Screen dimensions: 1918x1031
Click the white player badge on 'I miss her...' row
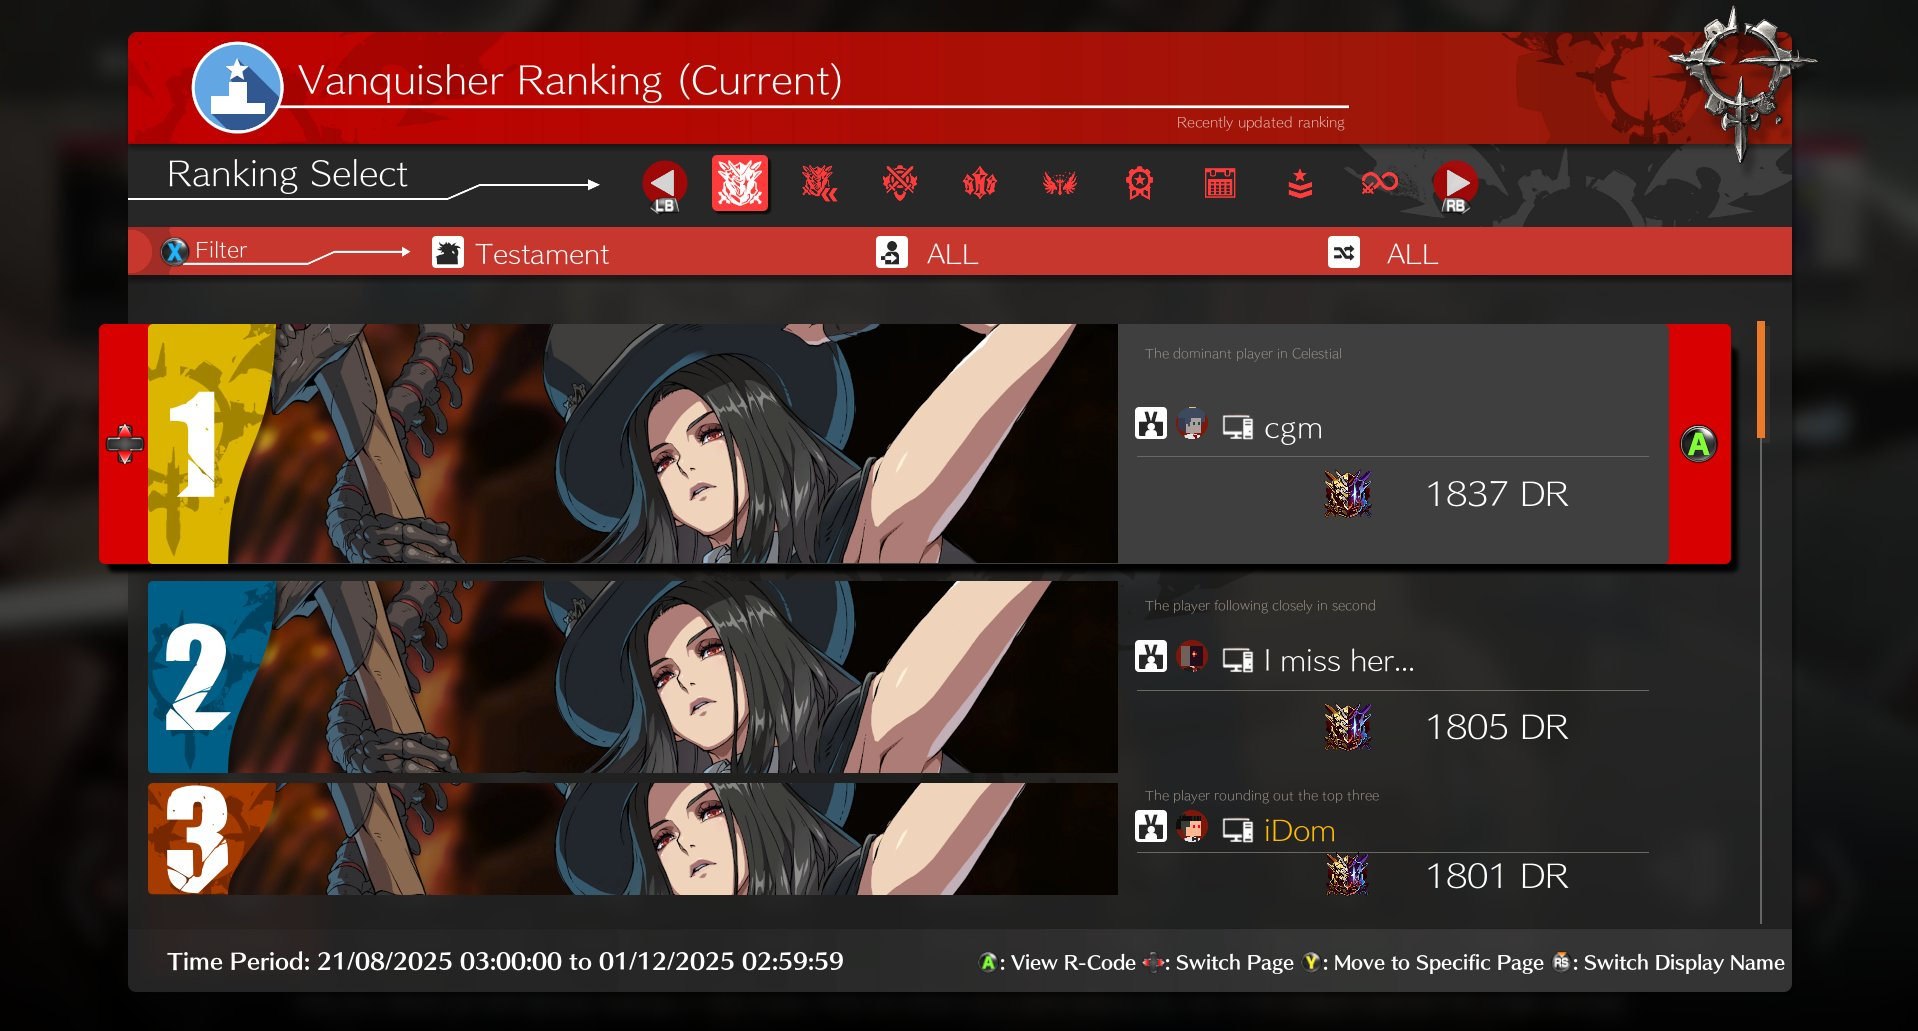coord(1151,656)
